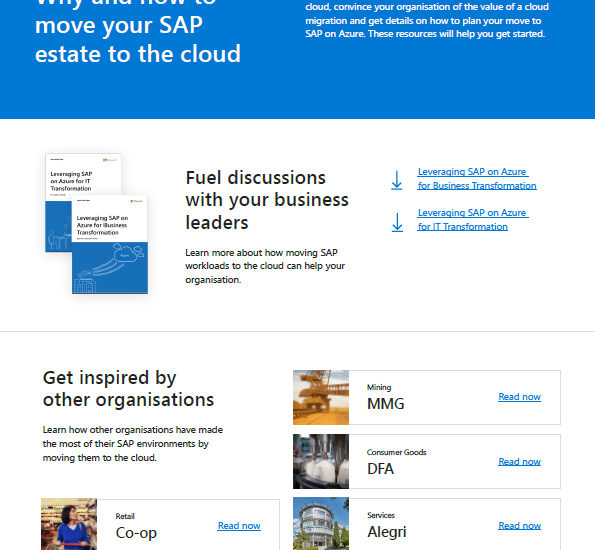Read now link for Co-op case study
The width and height of the screenshot is (595, 550).
239,526
